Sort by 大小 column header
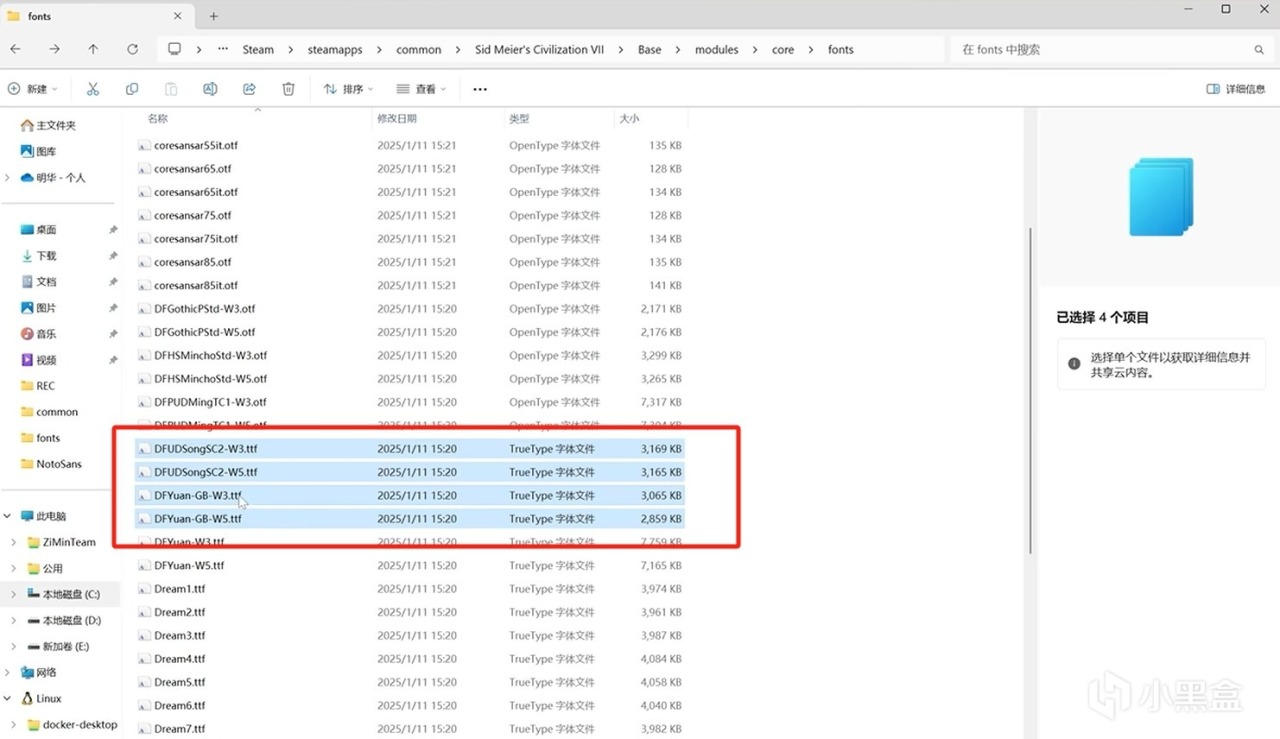1280x739 pixels. click(629, 118)
